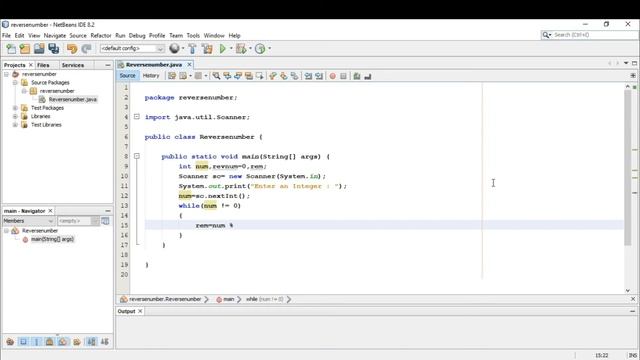Open the Run Project dropdown arrow
The image size is (640, 360).
pos(231,49)
